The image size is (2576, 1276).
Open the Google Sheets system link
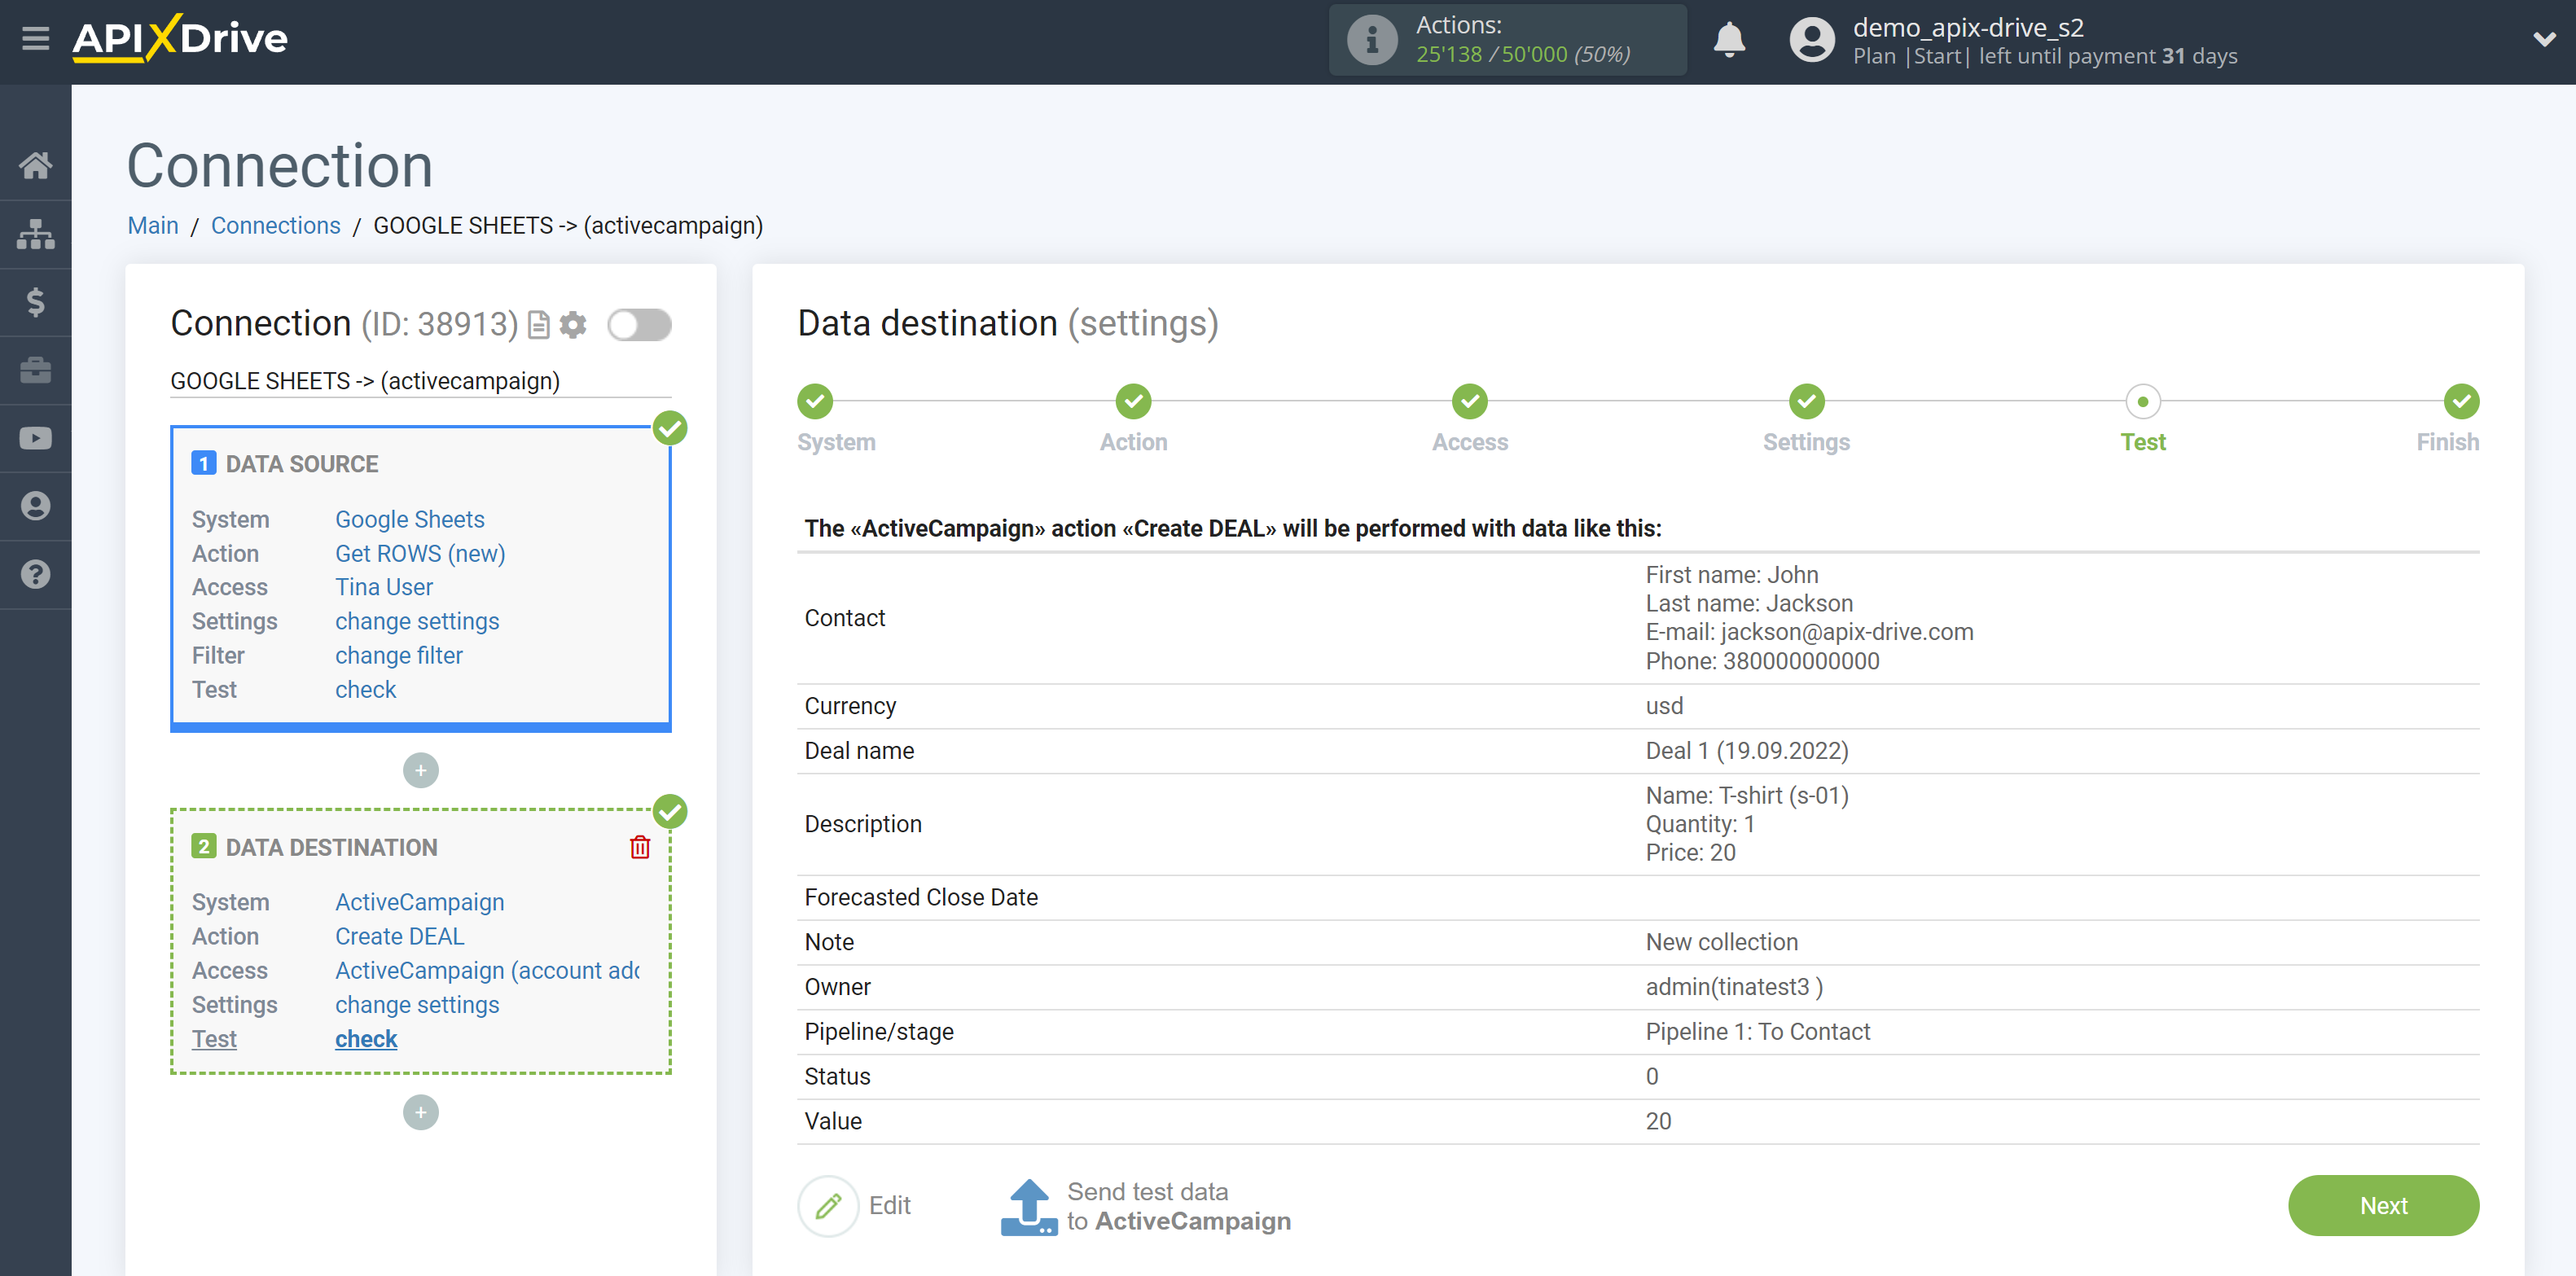click(x=409, y=519)
